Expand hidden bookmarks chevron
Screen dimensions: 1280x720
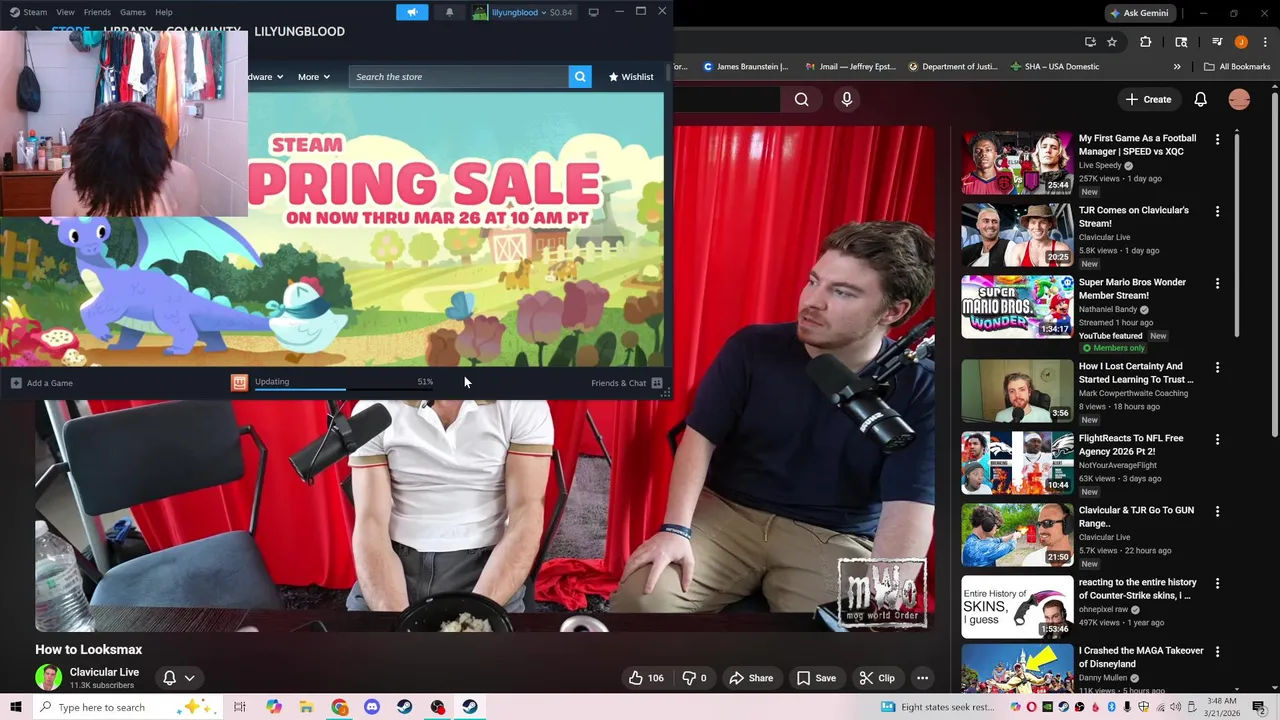pyautogui.click(x=1177, y=67)
